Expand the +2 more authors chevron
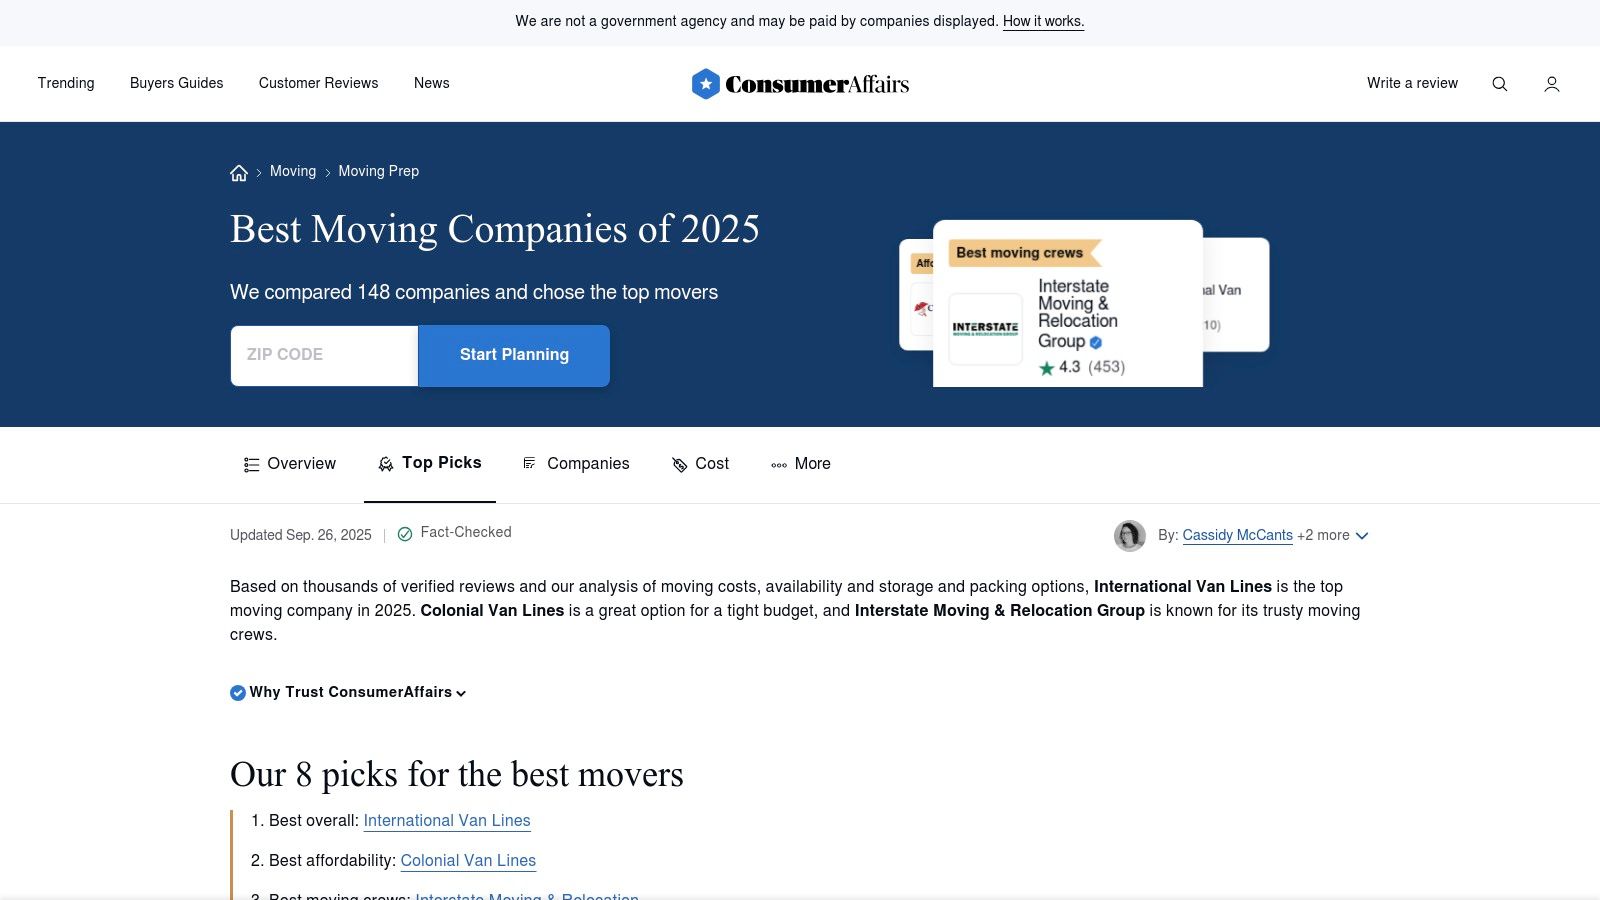This screenshot has width=1600, height=900. [x=1362, y=536]
